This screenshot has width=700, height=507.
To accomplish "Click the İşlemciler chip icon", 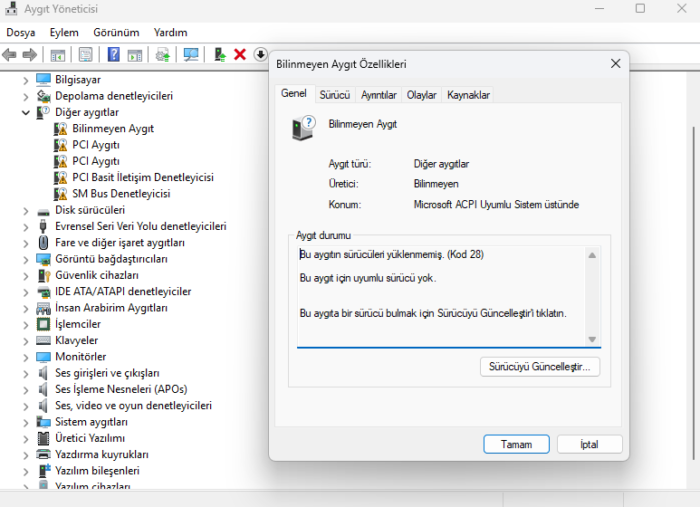I will tap(43, 324).
